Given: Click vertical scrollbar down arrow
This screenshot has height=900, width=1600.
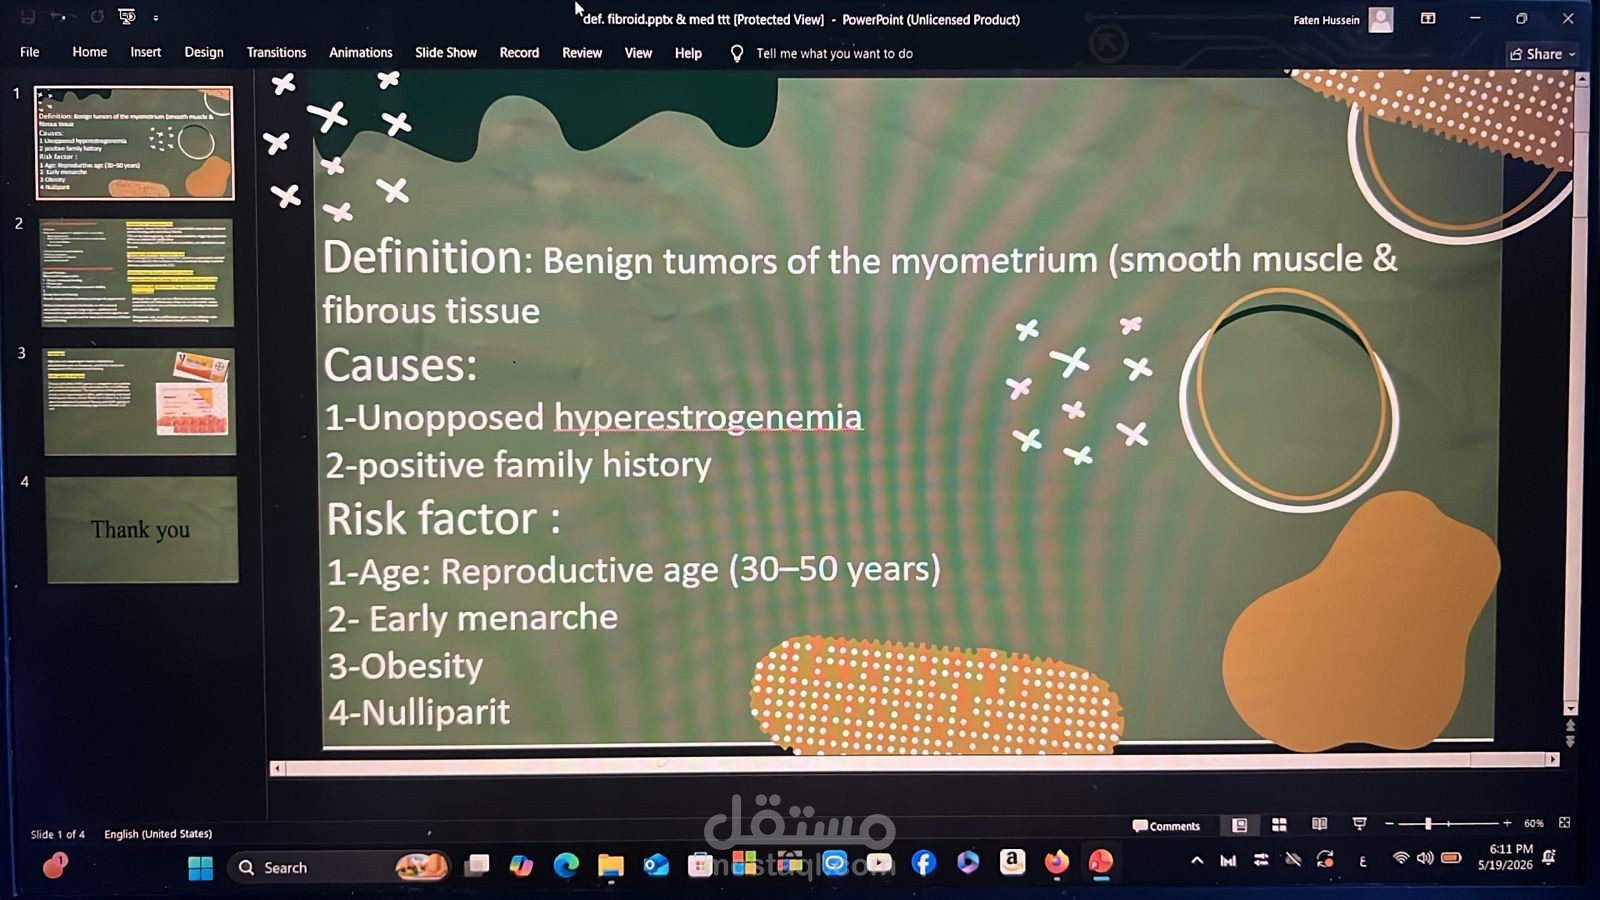Looking at the screenshot, I should (x=1570, y=708).
